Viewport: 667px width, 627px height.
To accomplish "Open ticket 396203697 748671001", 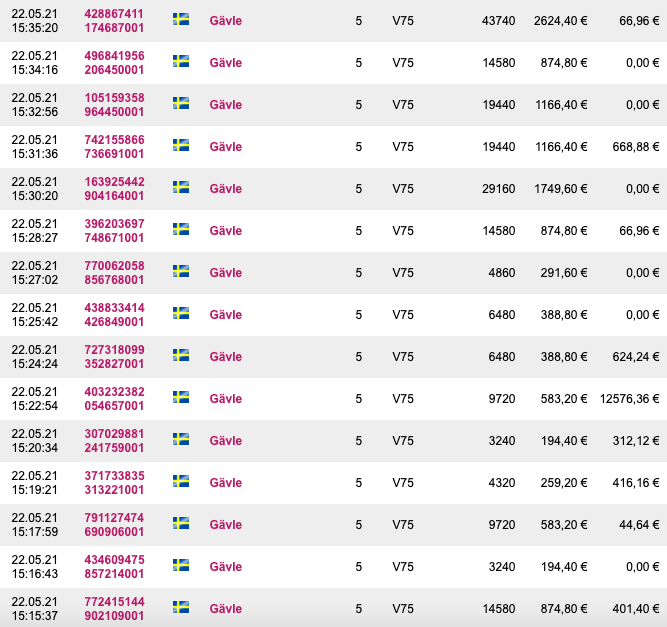I will coord(114,230).
